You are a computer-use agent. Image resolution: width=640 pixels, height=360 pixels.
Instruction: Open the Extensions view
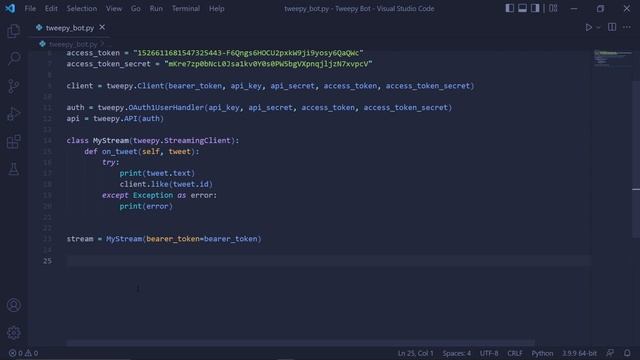[13, 142]
